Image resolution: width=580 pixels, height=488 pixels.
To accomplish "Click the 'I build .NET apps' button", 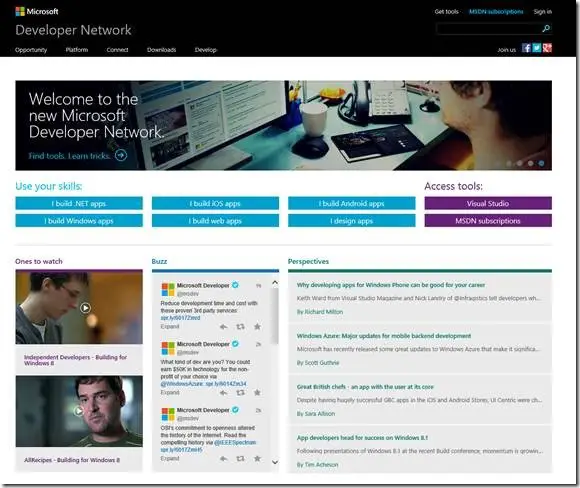I will (79, 203).
